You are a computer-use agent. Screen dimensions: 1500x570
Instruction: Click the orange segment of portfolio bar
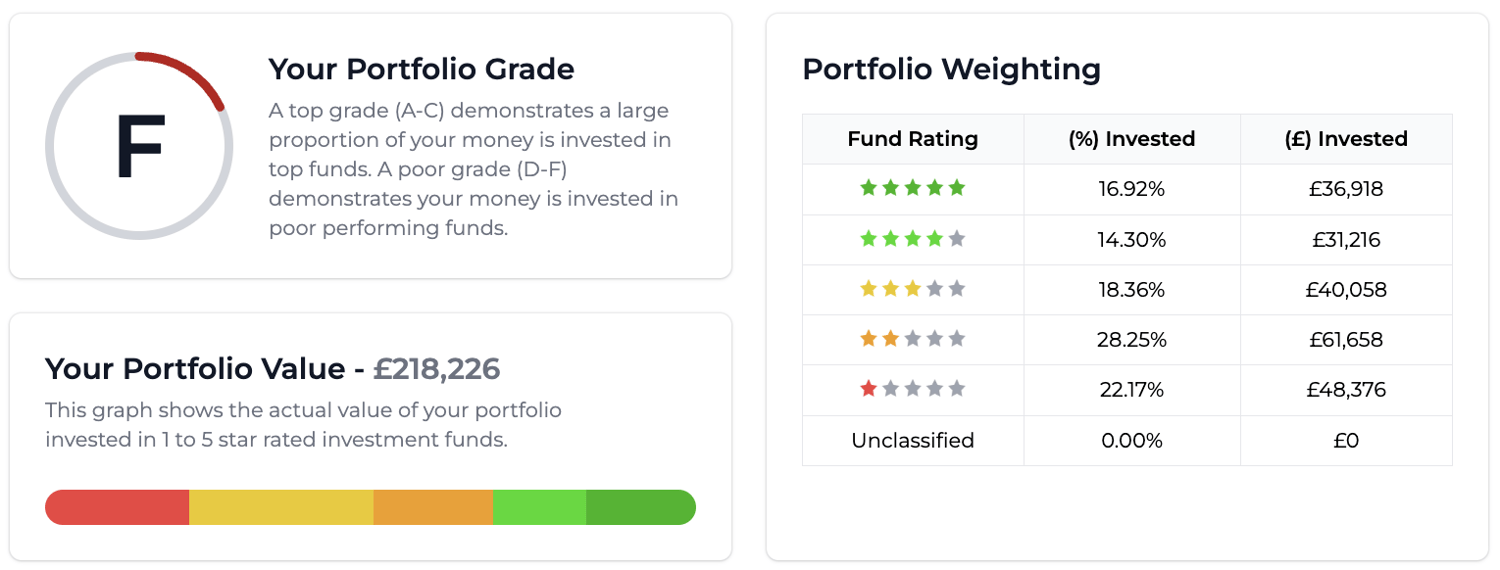(x=433, y=507)
